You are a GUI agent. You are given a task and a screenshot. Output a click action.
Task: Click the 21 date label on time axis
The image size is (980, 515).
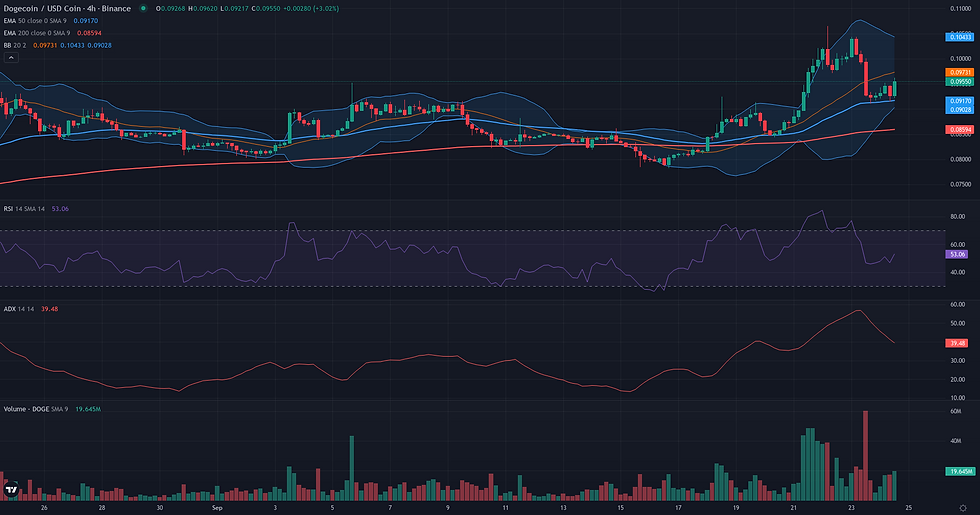pos(793,508)
